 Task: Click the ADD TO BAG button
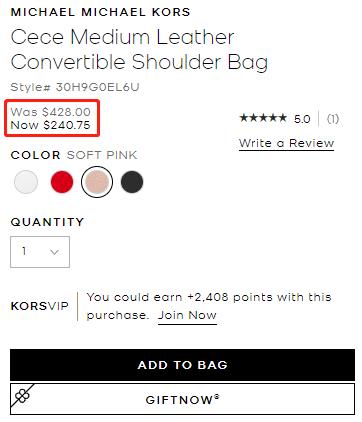[182, 365]
